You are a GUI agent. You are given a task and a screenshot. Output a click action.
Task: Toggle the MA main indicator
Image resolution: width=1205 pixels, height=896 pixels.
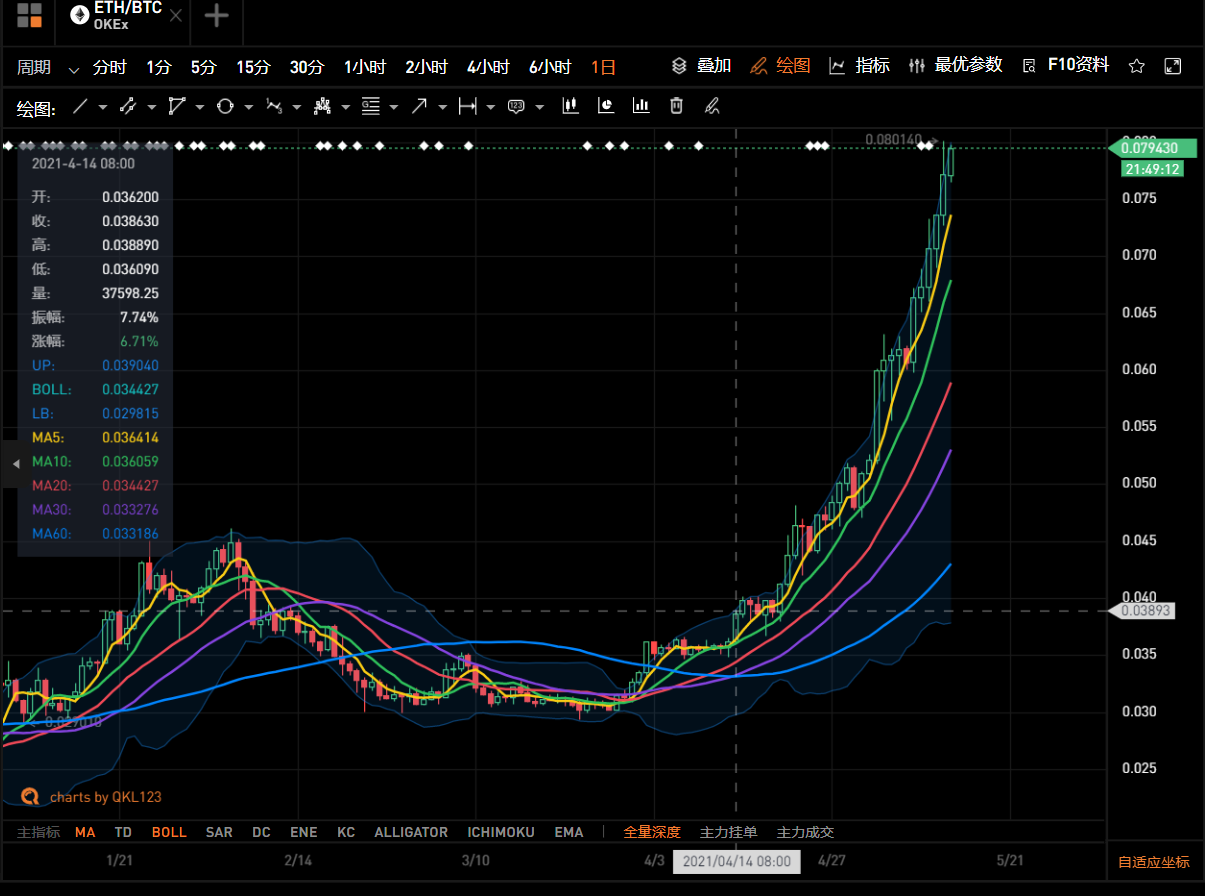85,832
